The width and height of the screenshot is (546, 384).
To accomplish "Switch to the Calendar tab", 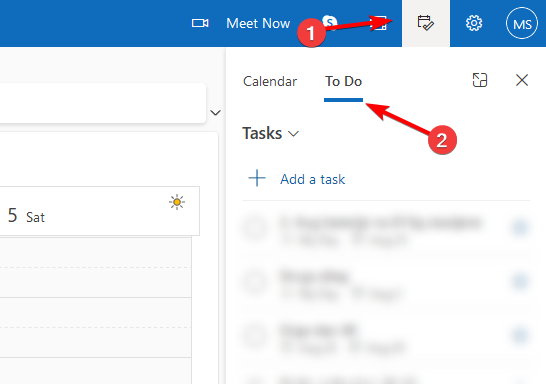I will pyautogui.click(x=270, y=81).
